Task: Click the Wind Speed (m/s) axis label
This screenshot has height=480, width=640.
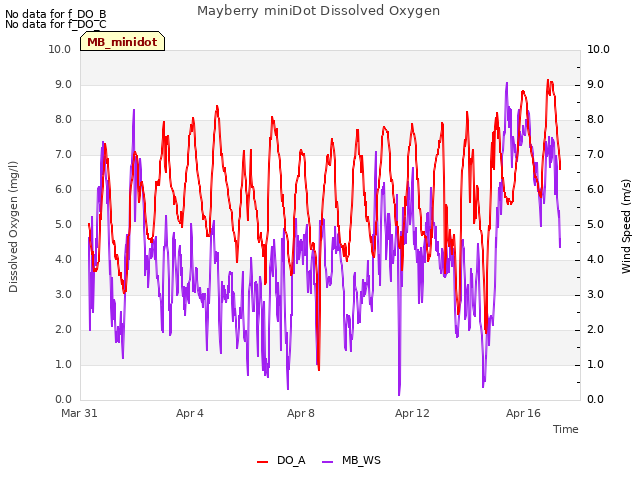Action: (x=626, y=226)
